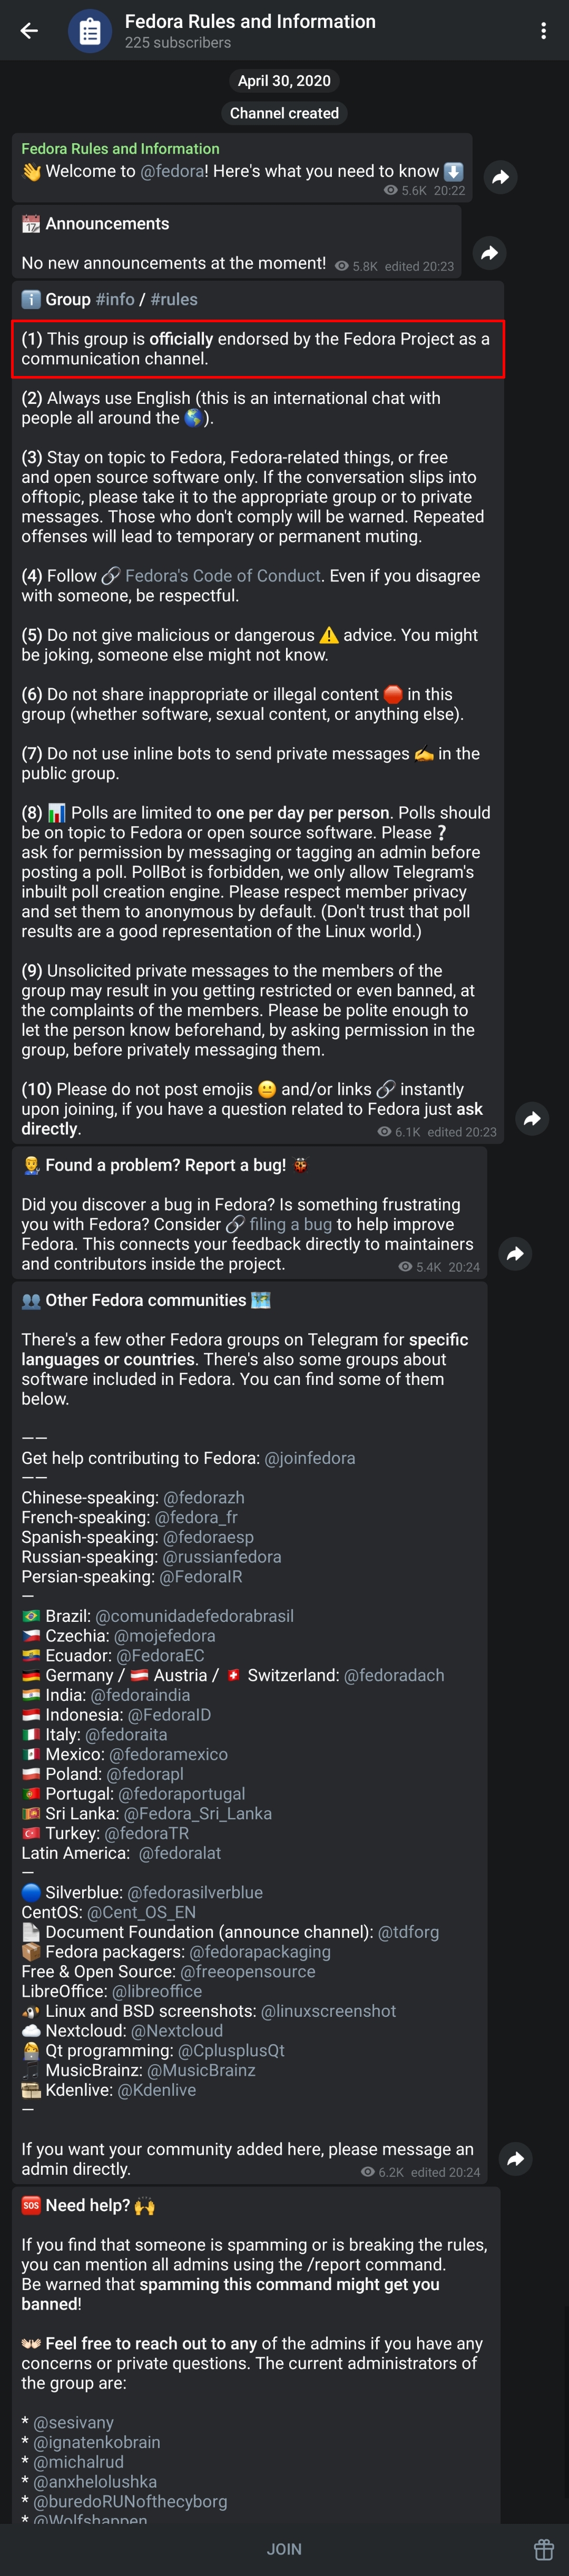Open the channel title header info
Viewport: 569px width, 2576px height.
[250, 31]
